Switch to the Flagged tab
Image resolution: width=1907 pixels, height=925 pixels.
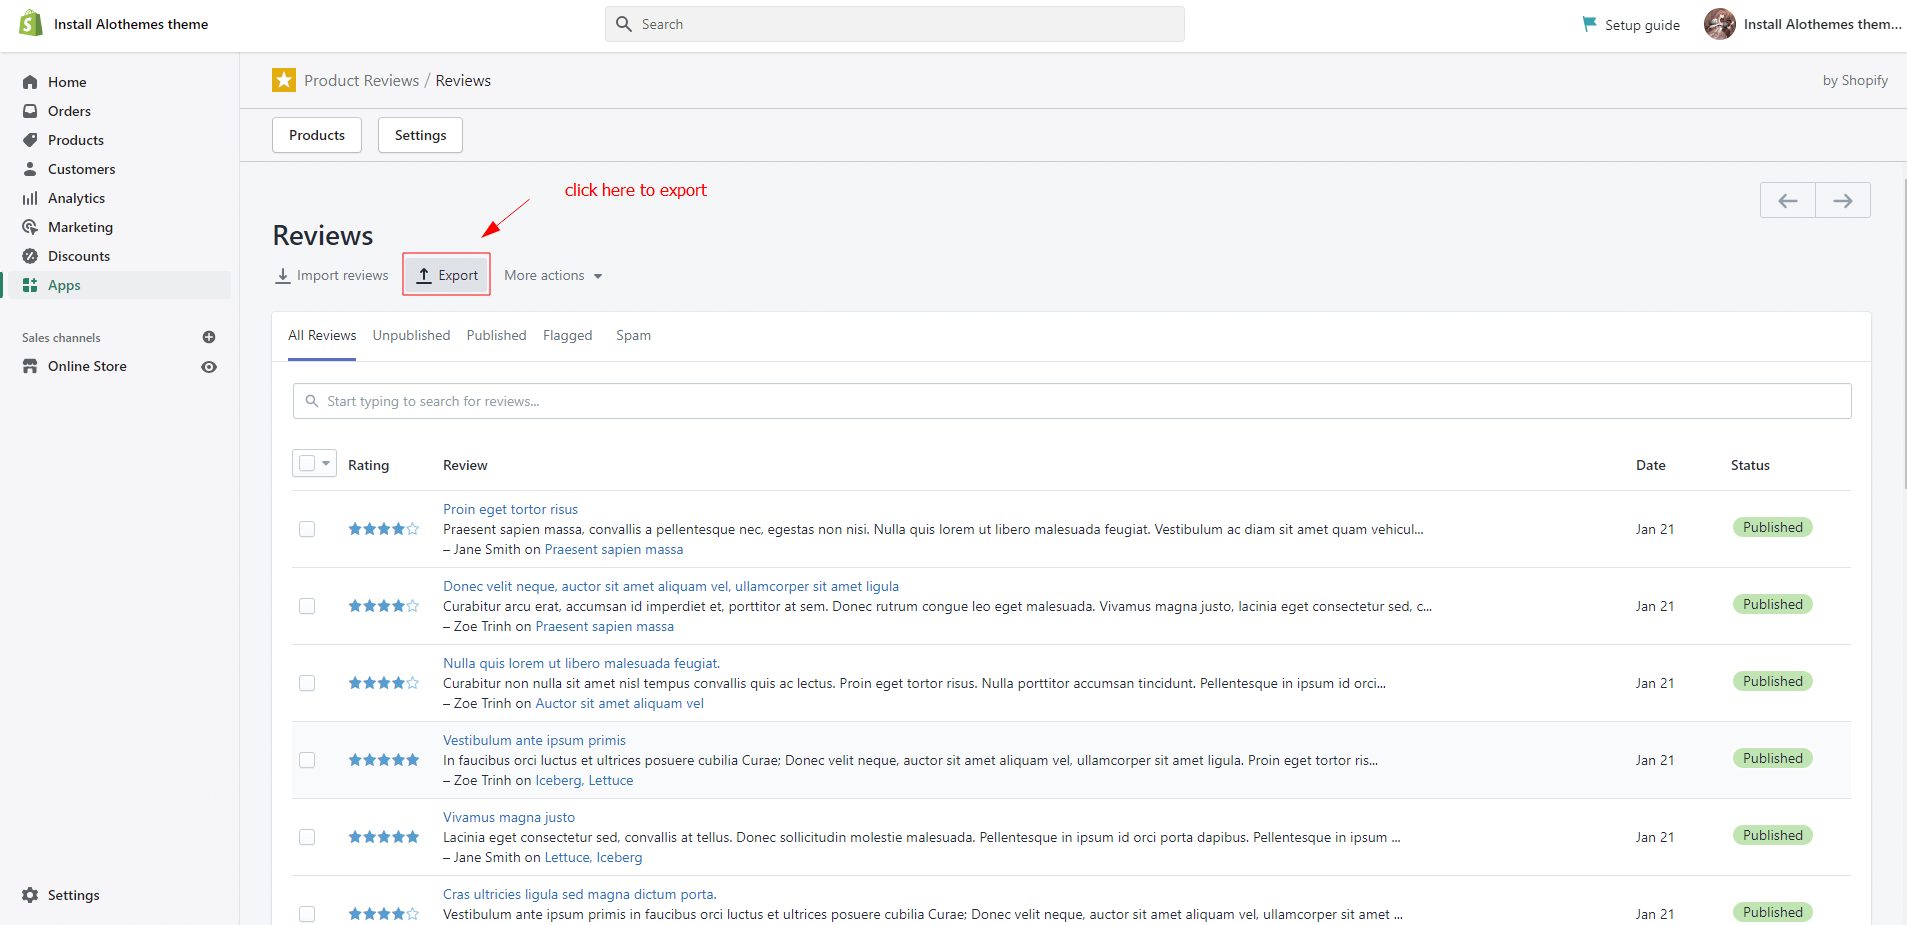click(x=567, y=335)
